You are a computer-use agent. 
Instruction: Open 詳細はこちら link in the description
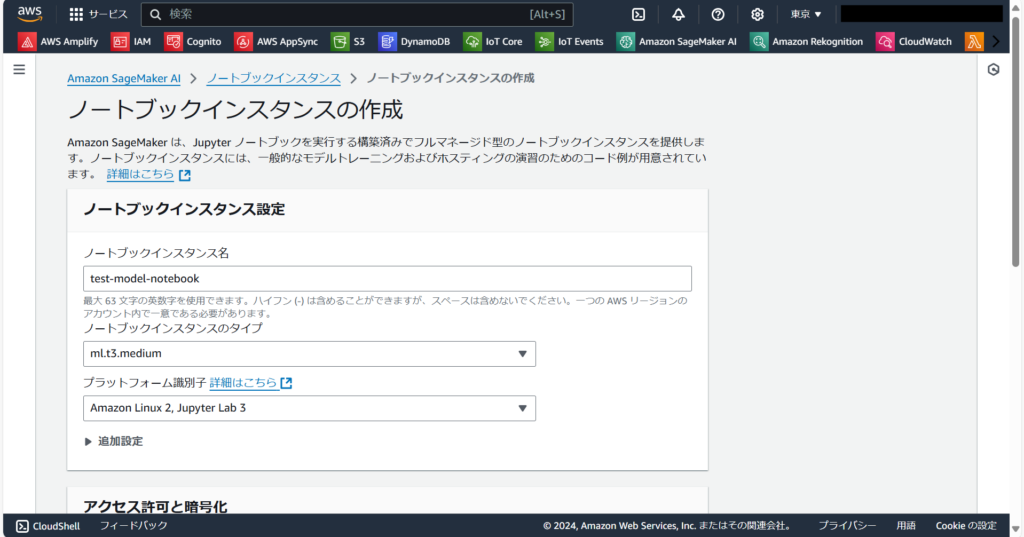tap(148, 174)
